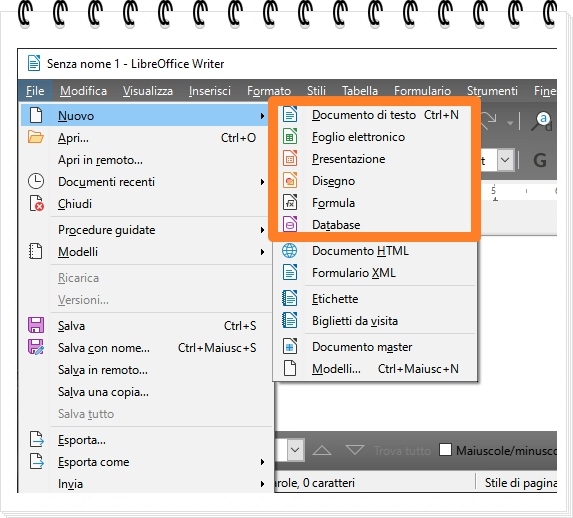
Task: Click the Etichette labels icon
Action: (x=290, y=299)
